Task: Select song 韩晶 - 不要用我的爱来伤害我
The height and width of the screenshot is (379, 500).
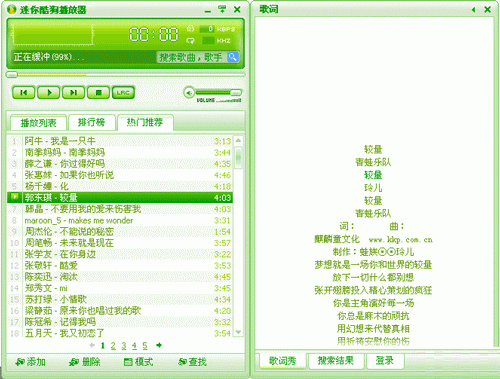Action: click(120, 209)
